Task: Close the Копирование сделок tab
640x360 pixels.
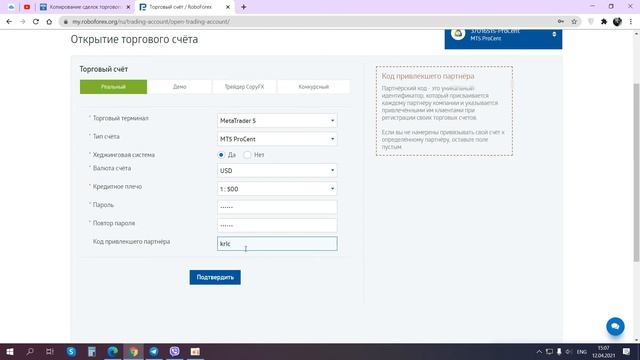Action: [128, 7]
